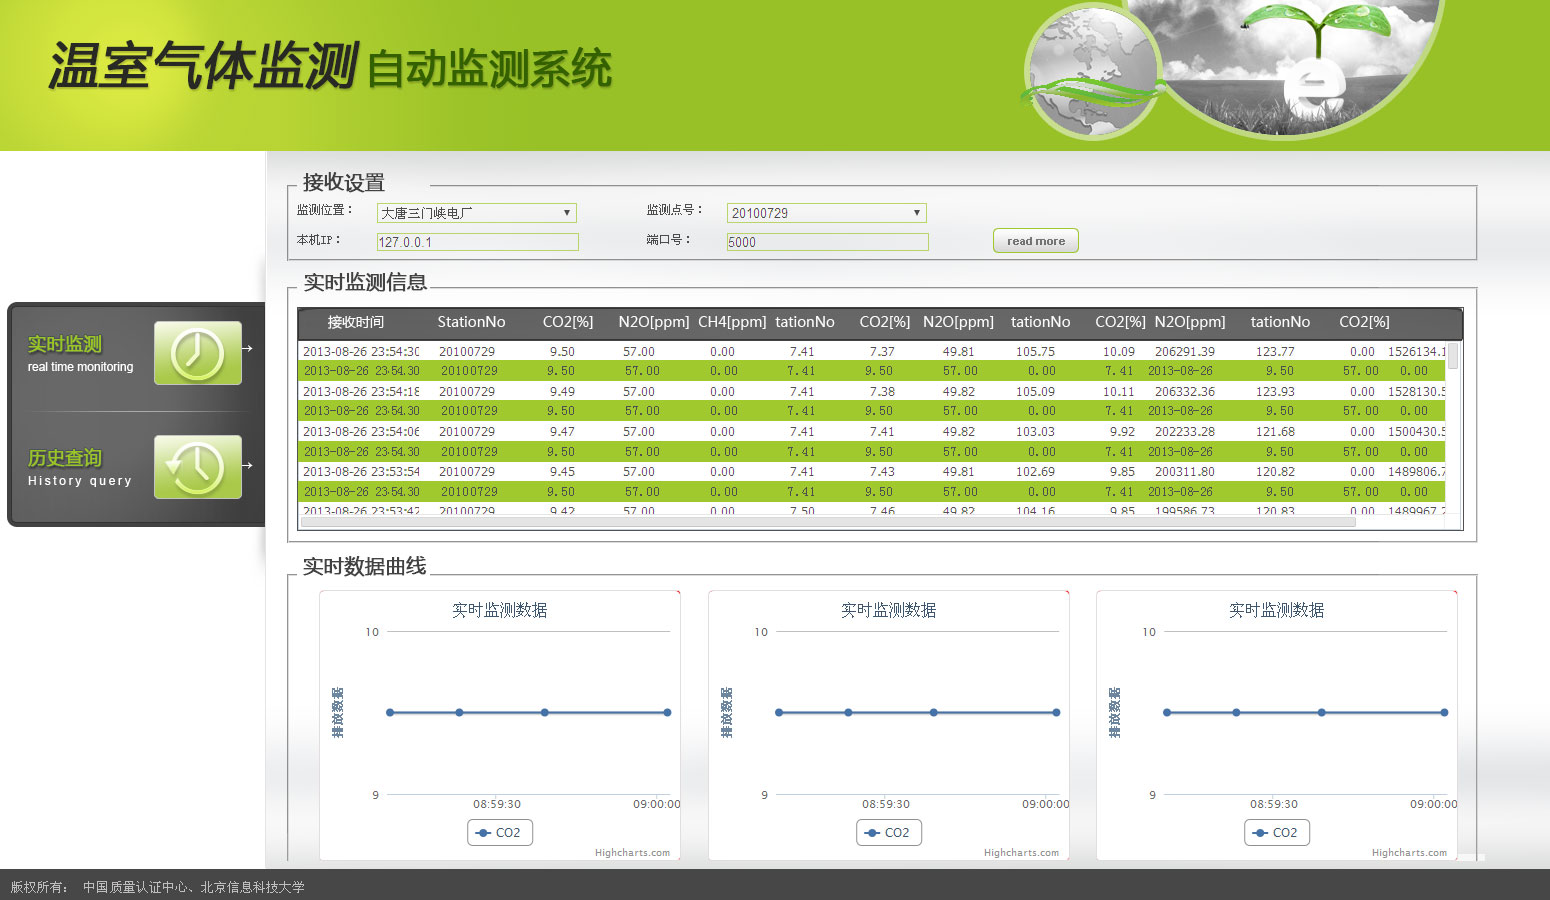This screenshot has width=1550, height=900.
Task: Click the 接收时间 column header
Action: [356, 322]
